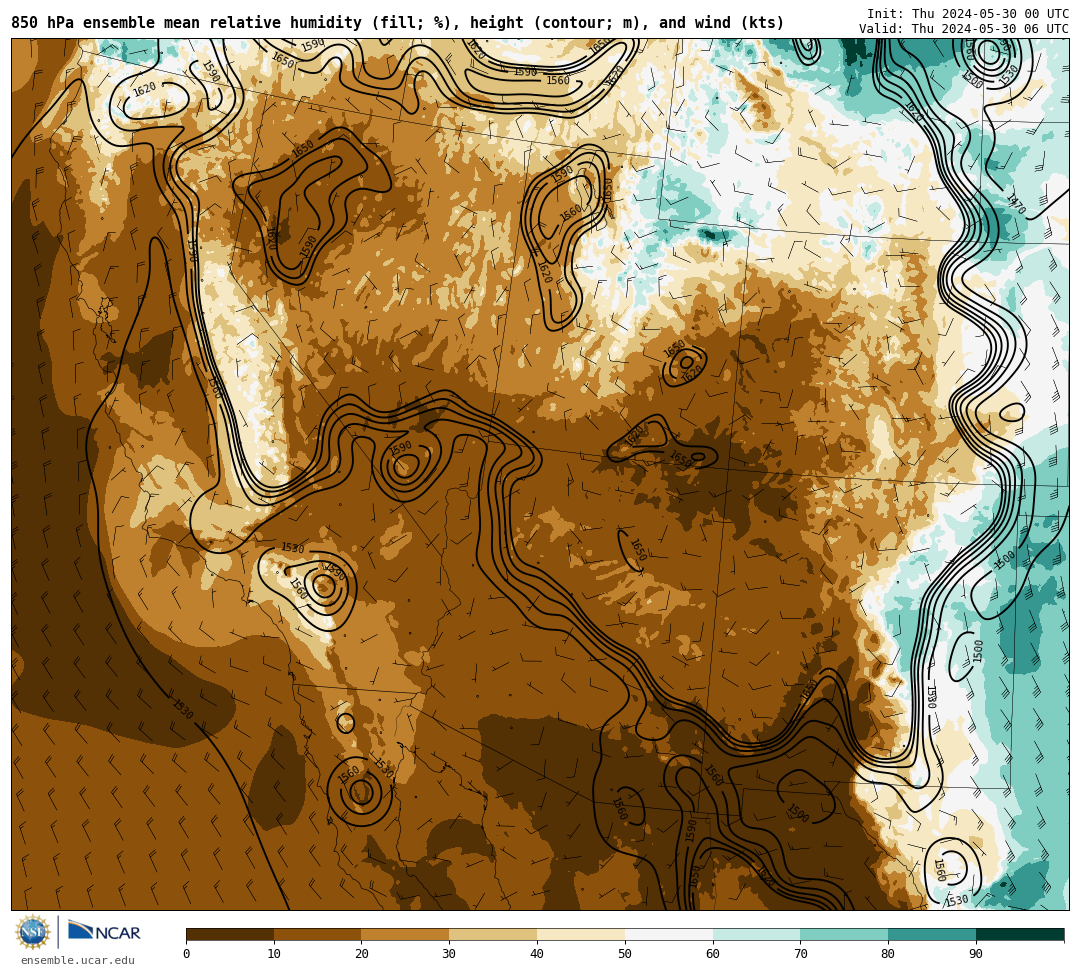The height and width of the screenshot is (973, 1080).
Task: Pick the 40–50% pale cream colorbar segment
Action: click(x=581, y=934)
